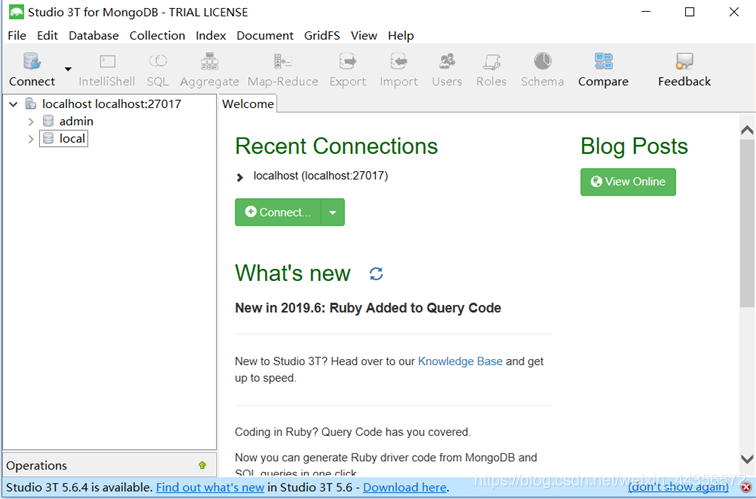Open the View menu
This screenshot has width=756, height=499.
[x=364, y=36]
